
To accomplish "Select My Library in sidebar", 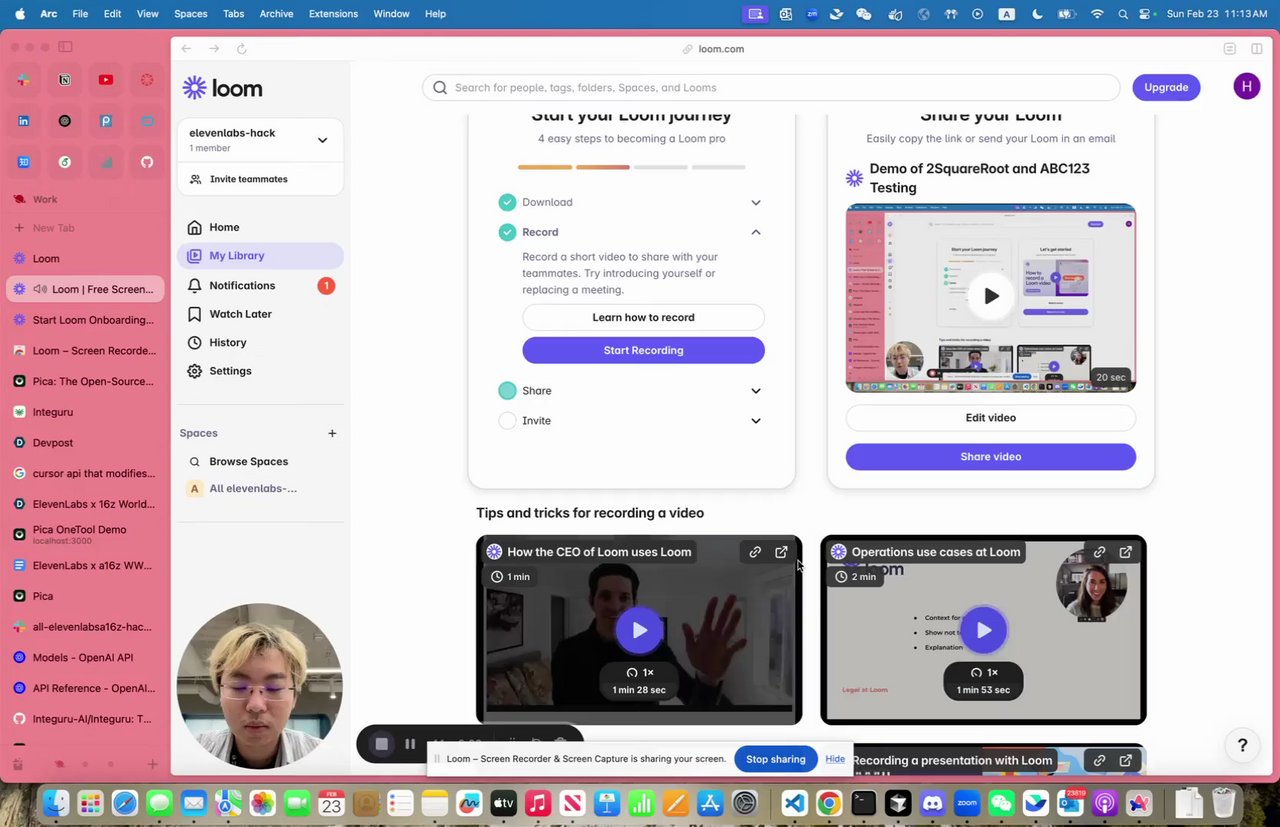I will coord(260,256).
